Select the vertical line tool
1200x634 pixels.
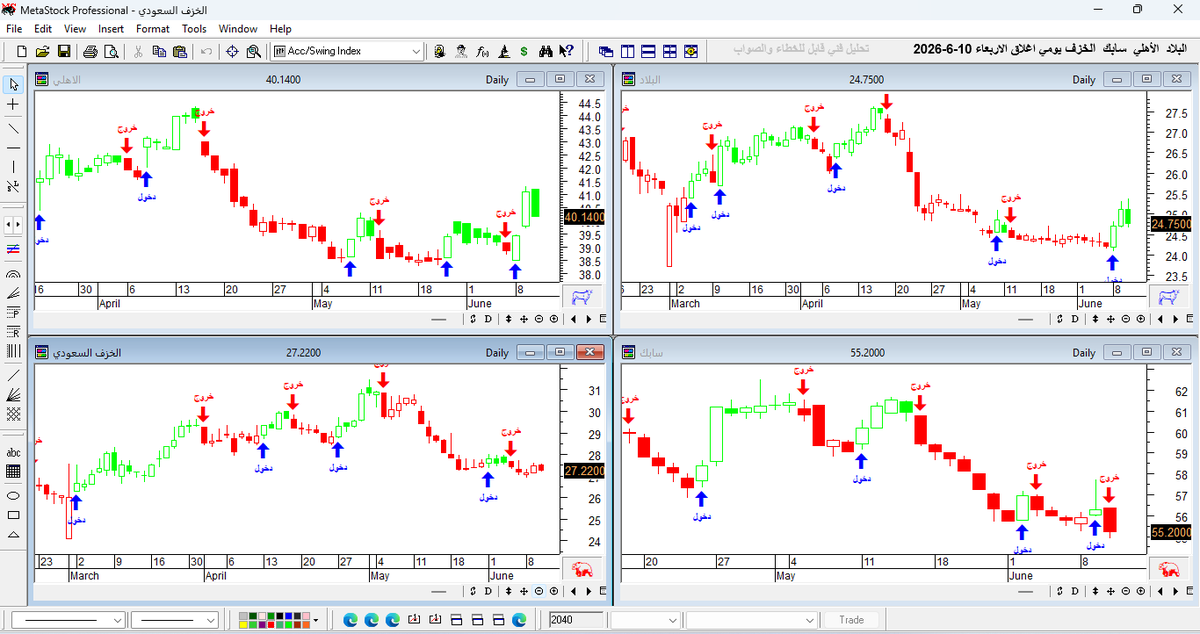tap(13, 166)
